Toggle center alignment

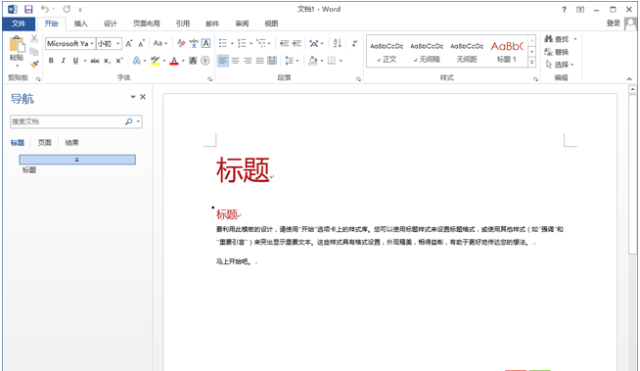pos(235,61)
